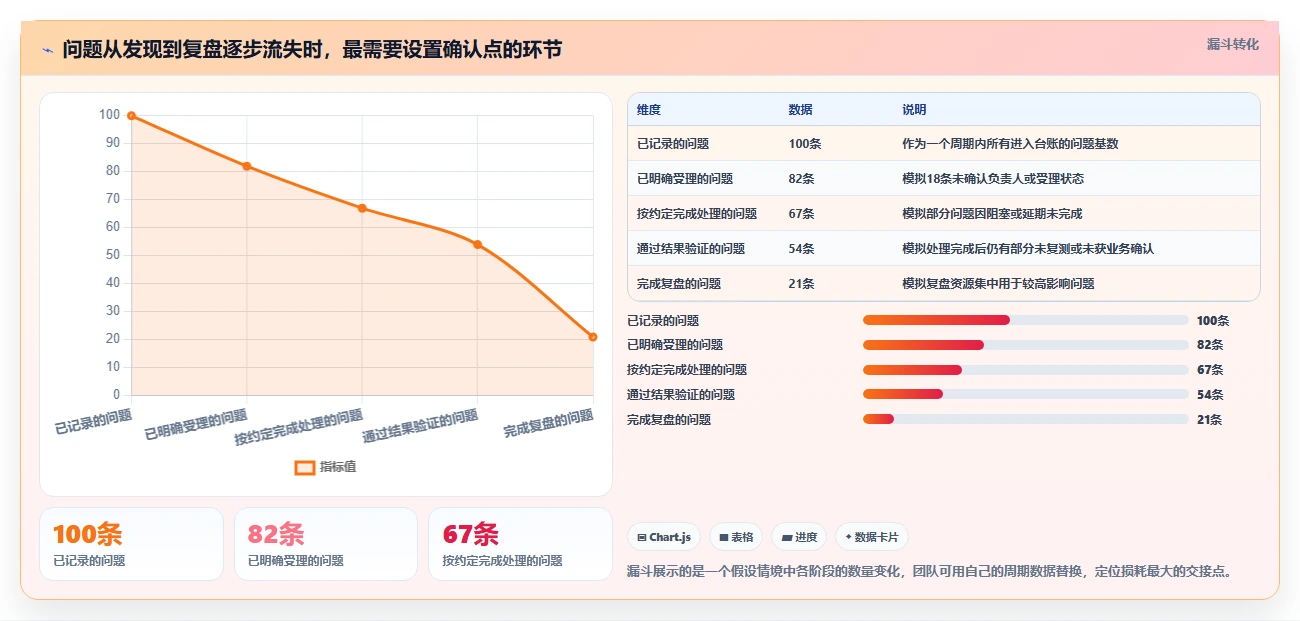Click x-axis label 按约定完成处理的问题
The width and height of the screenshot is (1300, 621).
[299, 427]
